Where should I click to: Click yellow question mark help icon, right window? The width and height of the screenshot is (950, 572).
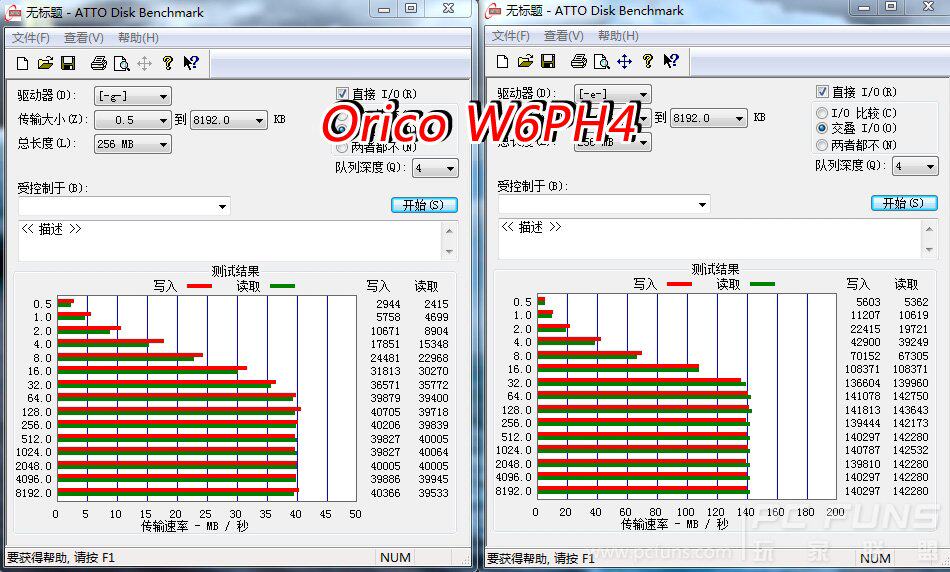(648, 61)
